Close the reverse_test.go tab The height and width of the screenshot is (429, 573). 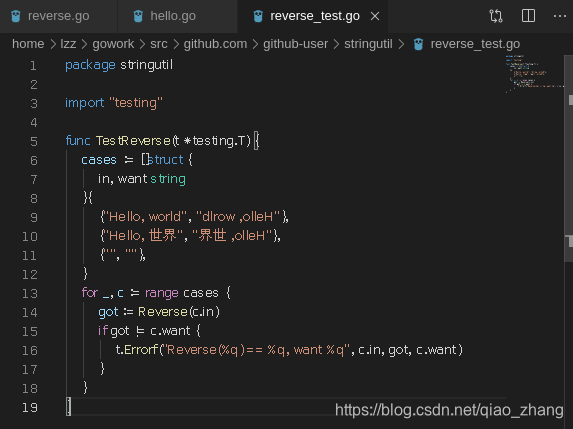pyautogui.click(x=375, y=16)
